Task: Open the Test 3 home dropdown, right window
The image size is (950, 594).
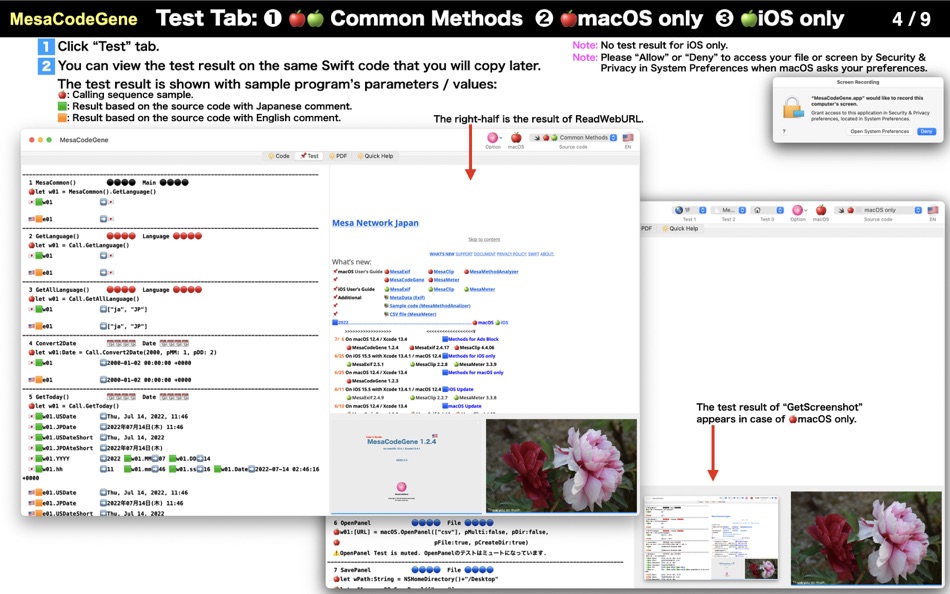Action: [x=768, y=210]
